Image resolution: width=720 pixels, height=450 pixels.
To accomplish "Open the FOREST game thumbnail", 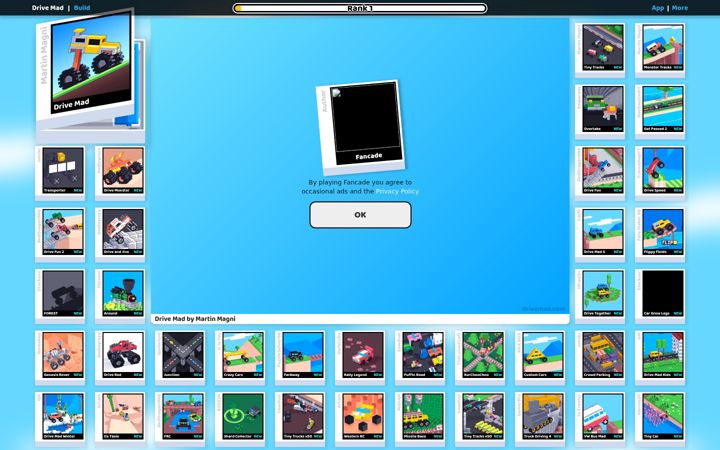I will [x=60, y=296].
